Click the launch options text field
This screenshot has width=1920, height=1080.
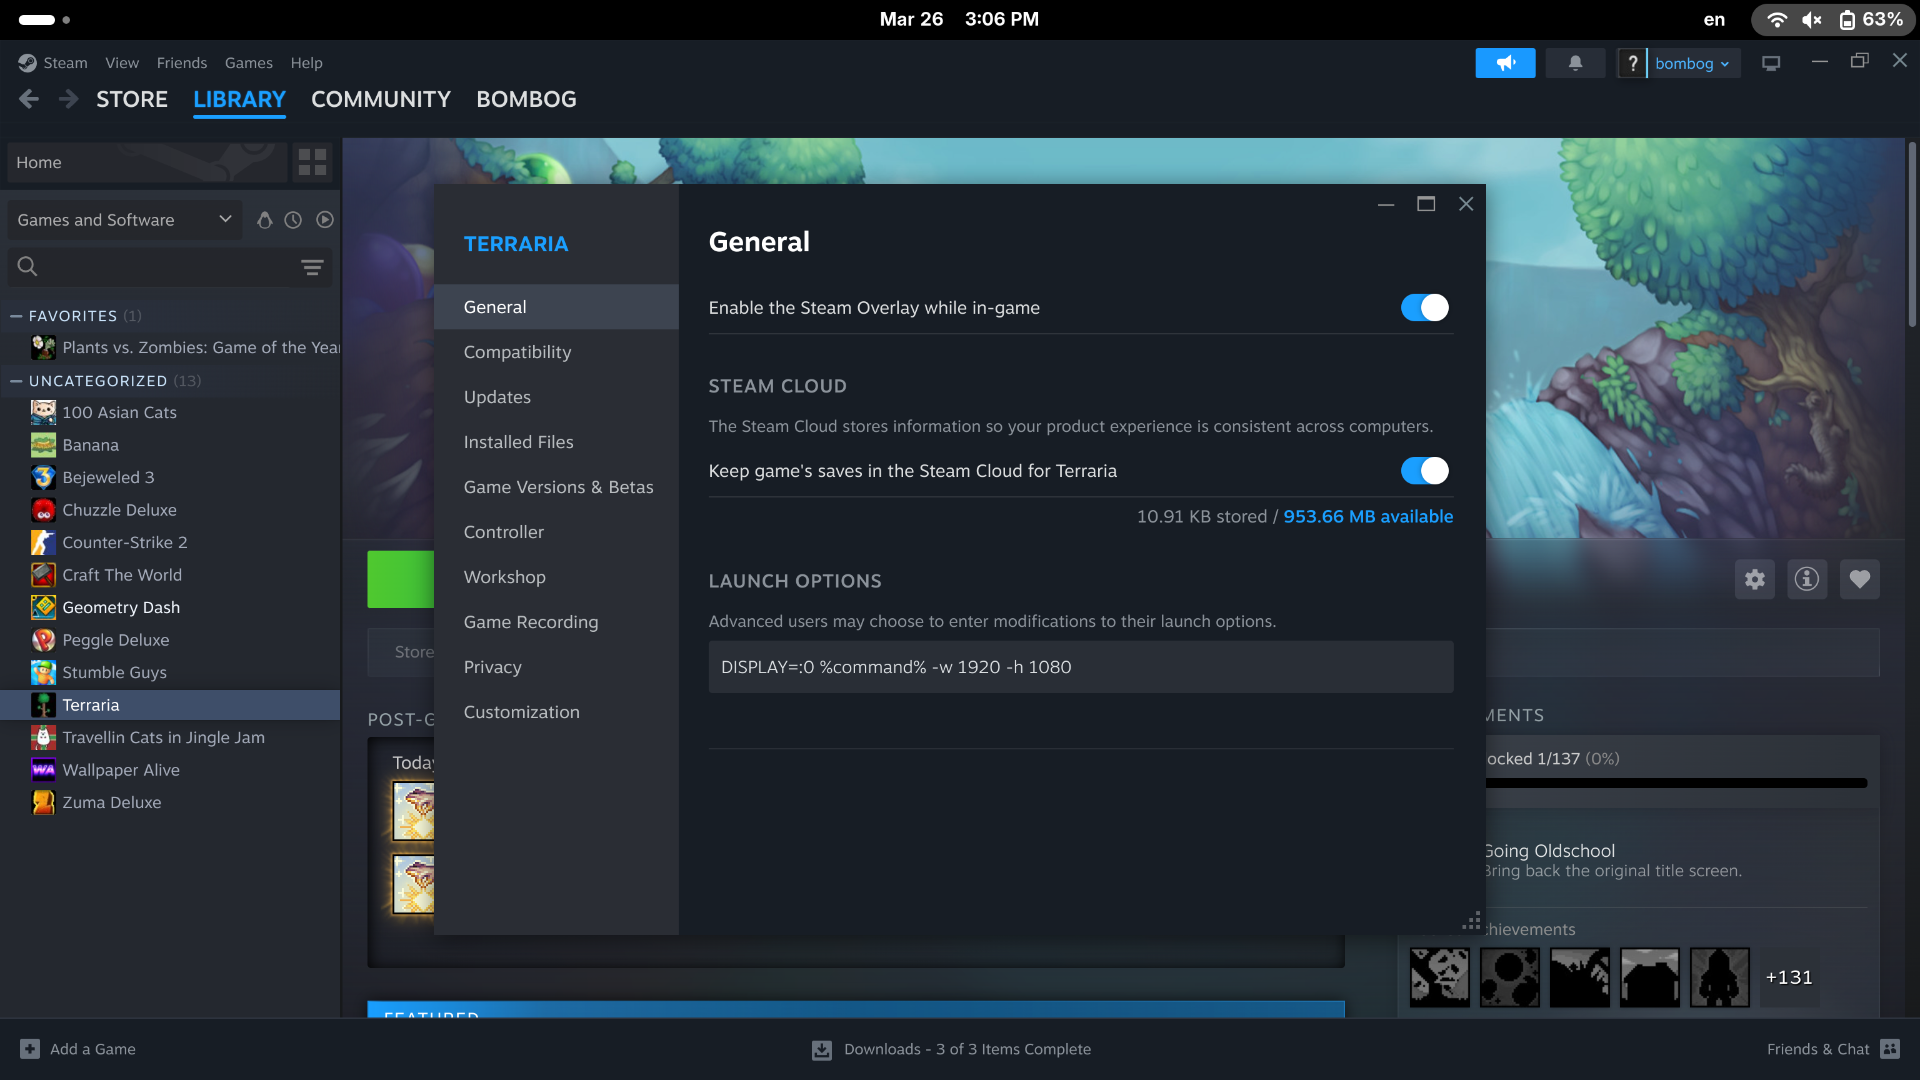point(1081,667)
